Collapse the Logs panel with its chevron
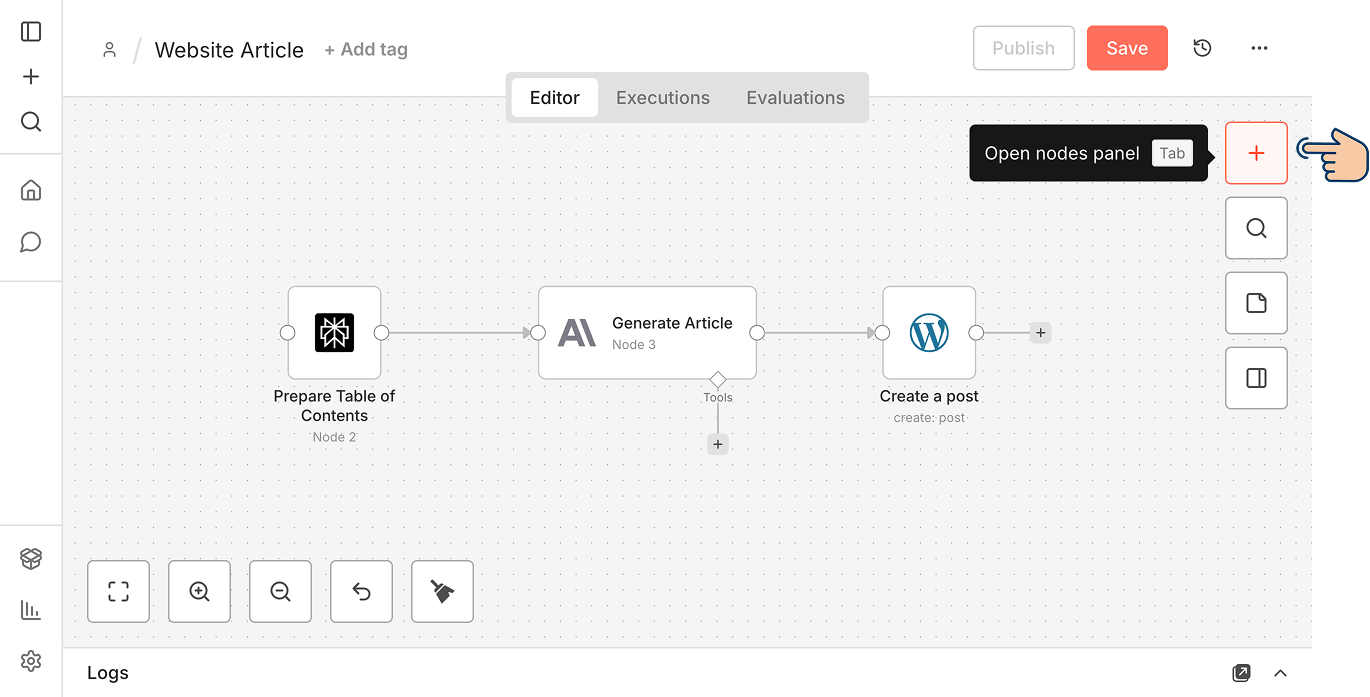This screenshot has width=1370, height=697. (x=1281, y=673)
